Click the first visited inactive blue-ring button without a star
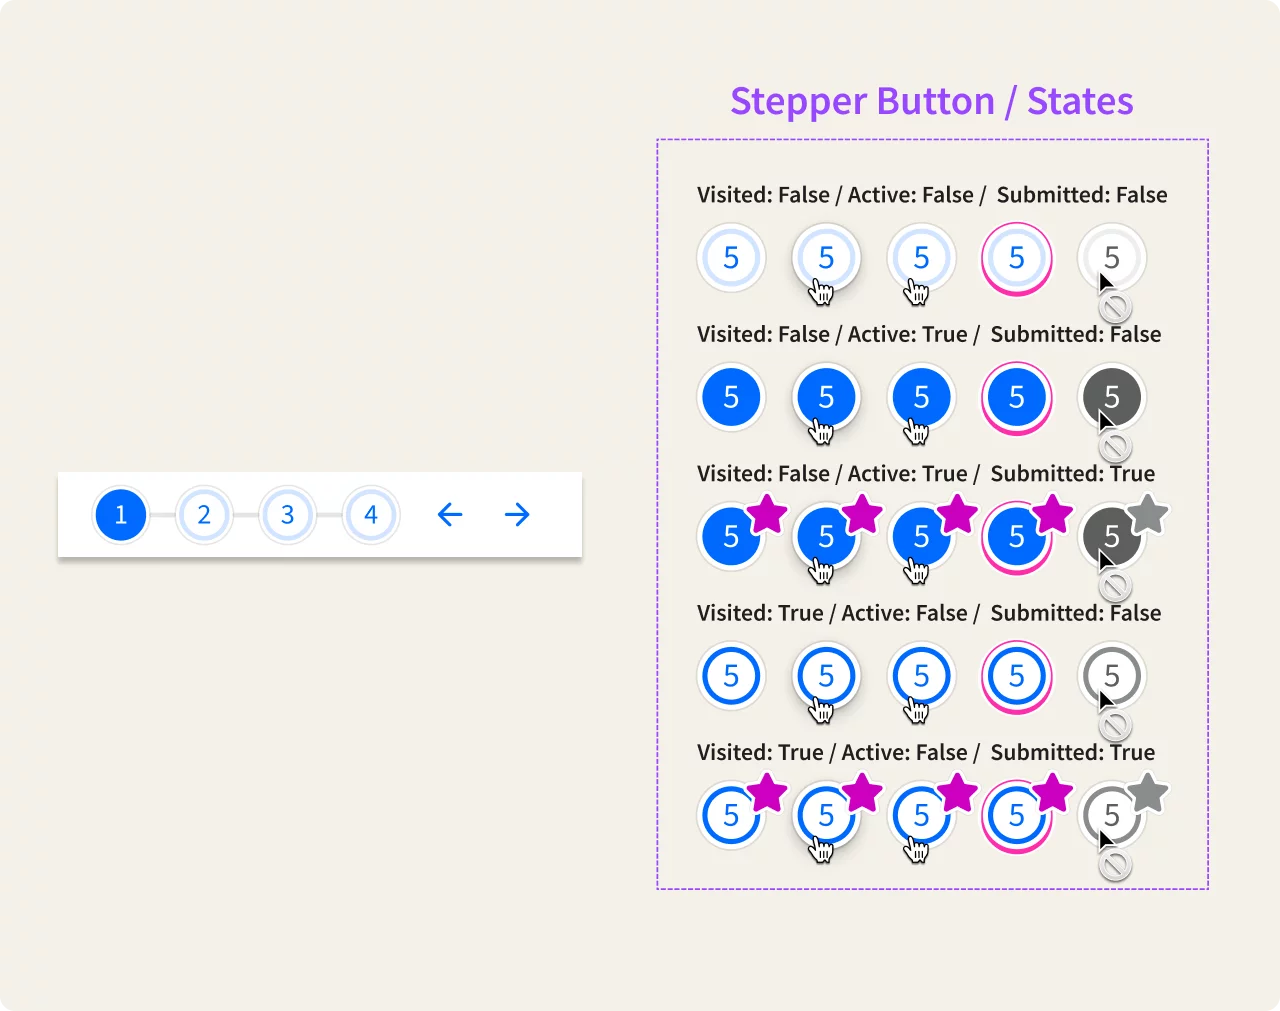The width and height of the screenshot is (1280, 1011). tap(731, 677)
